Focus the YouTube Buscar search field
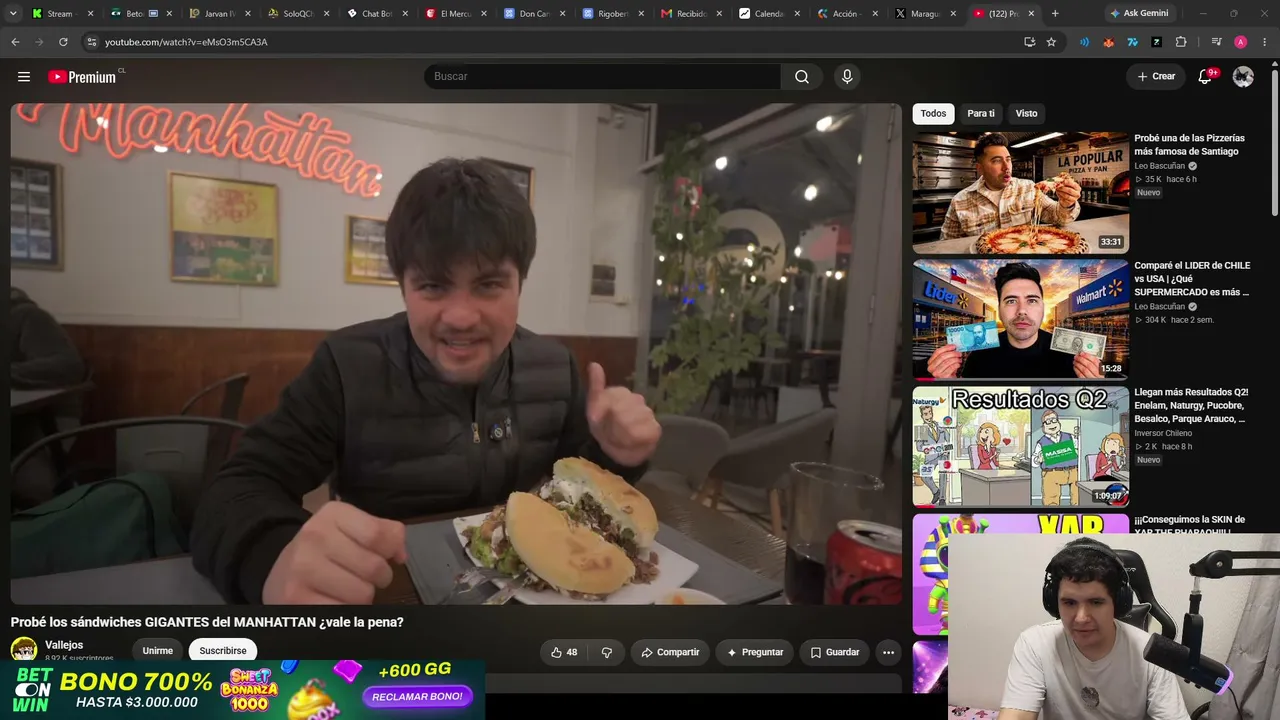The width and height of the screenshot is (1280, 720). click(x=602, y=77)
